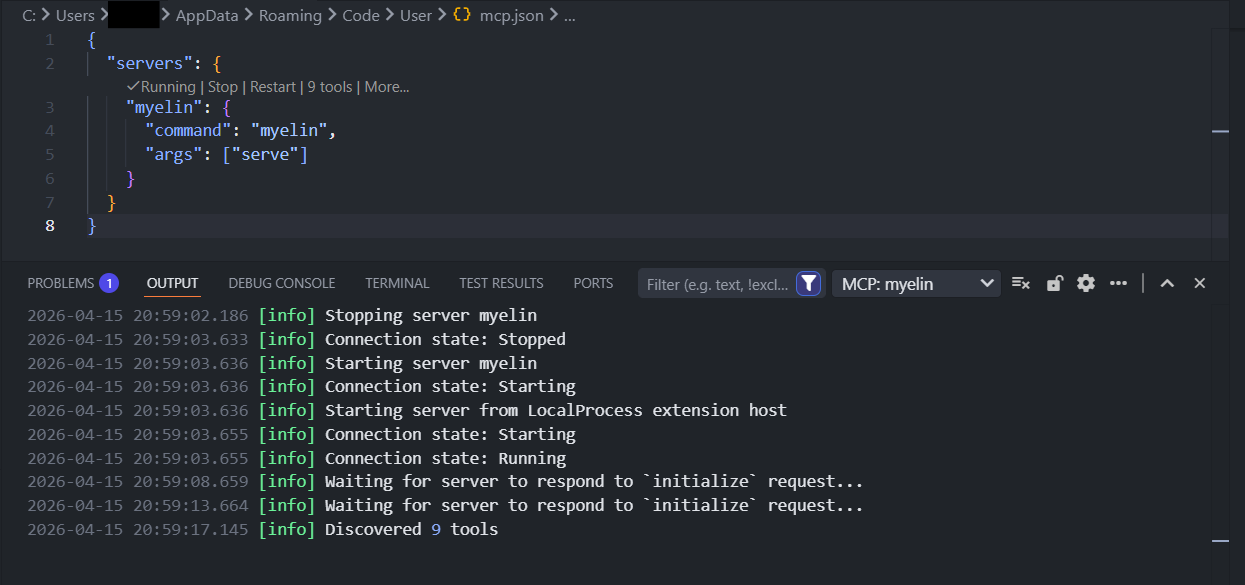Restart the myelin MCP server
Viewport: 1245px width, 585px height.
pos(272,86)
